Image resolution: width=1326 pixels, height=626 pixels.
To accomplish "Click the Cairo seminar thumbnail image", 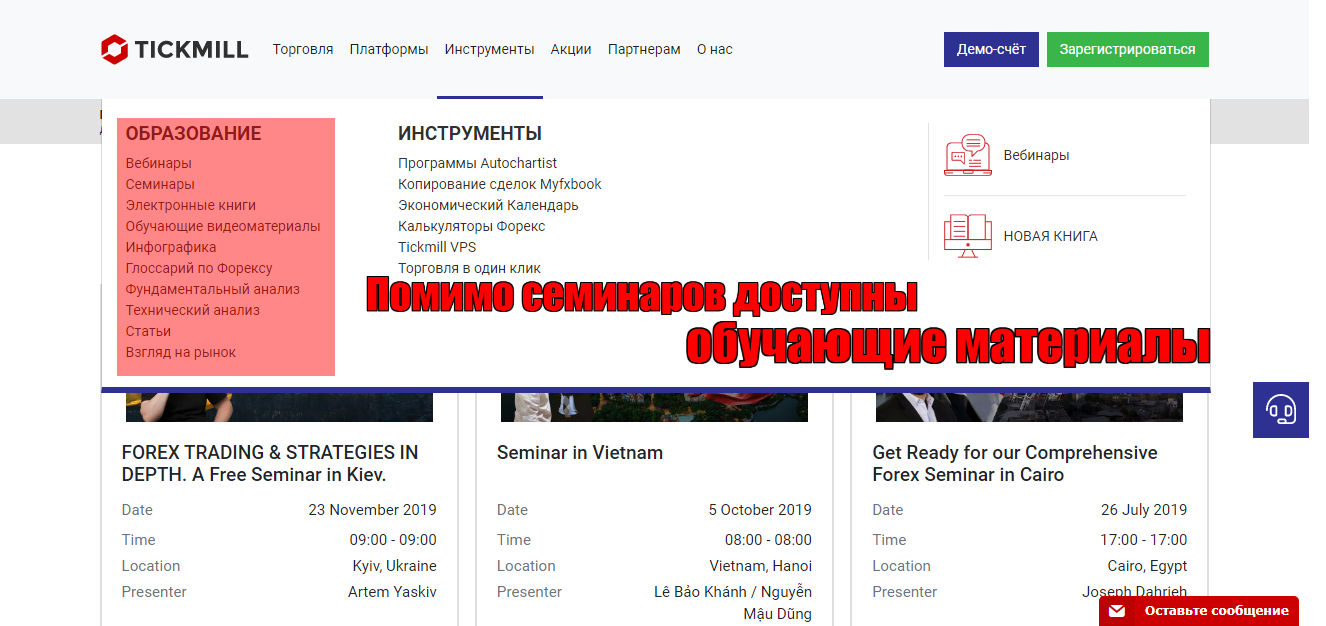I will (1029, 407).
